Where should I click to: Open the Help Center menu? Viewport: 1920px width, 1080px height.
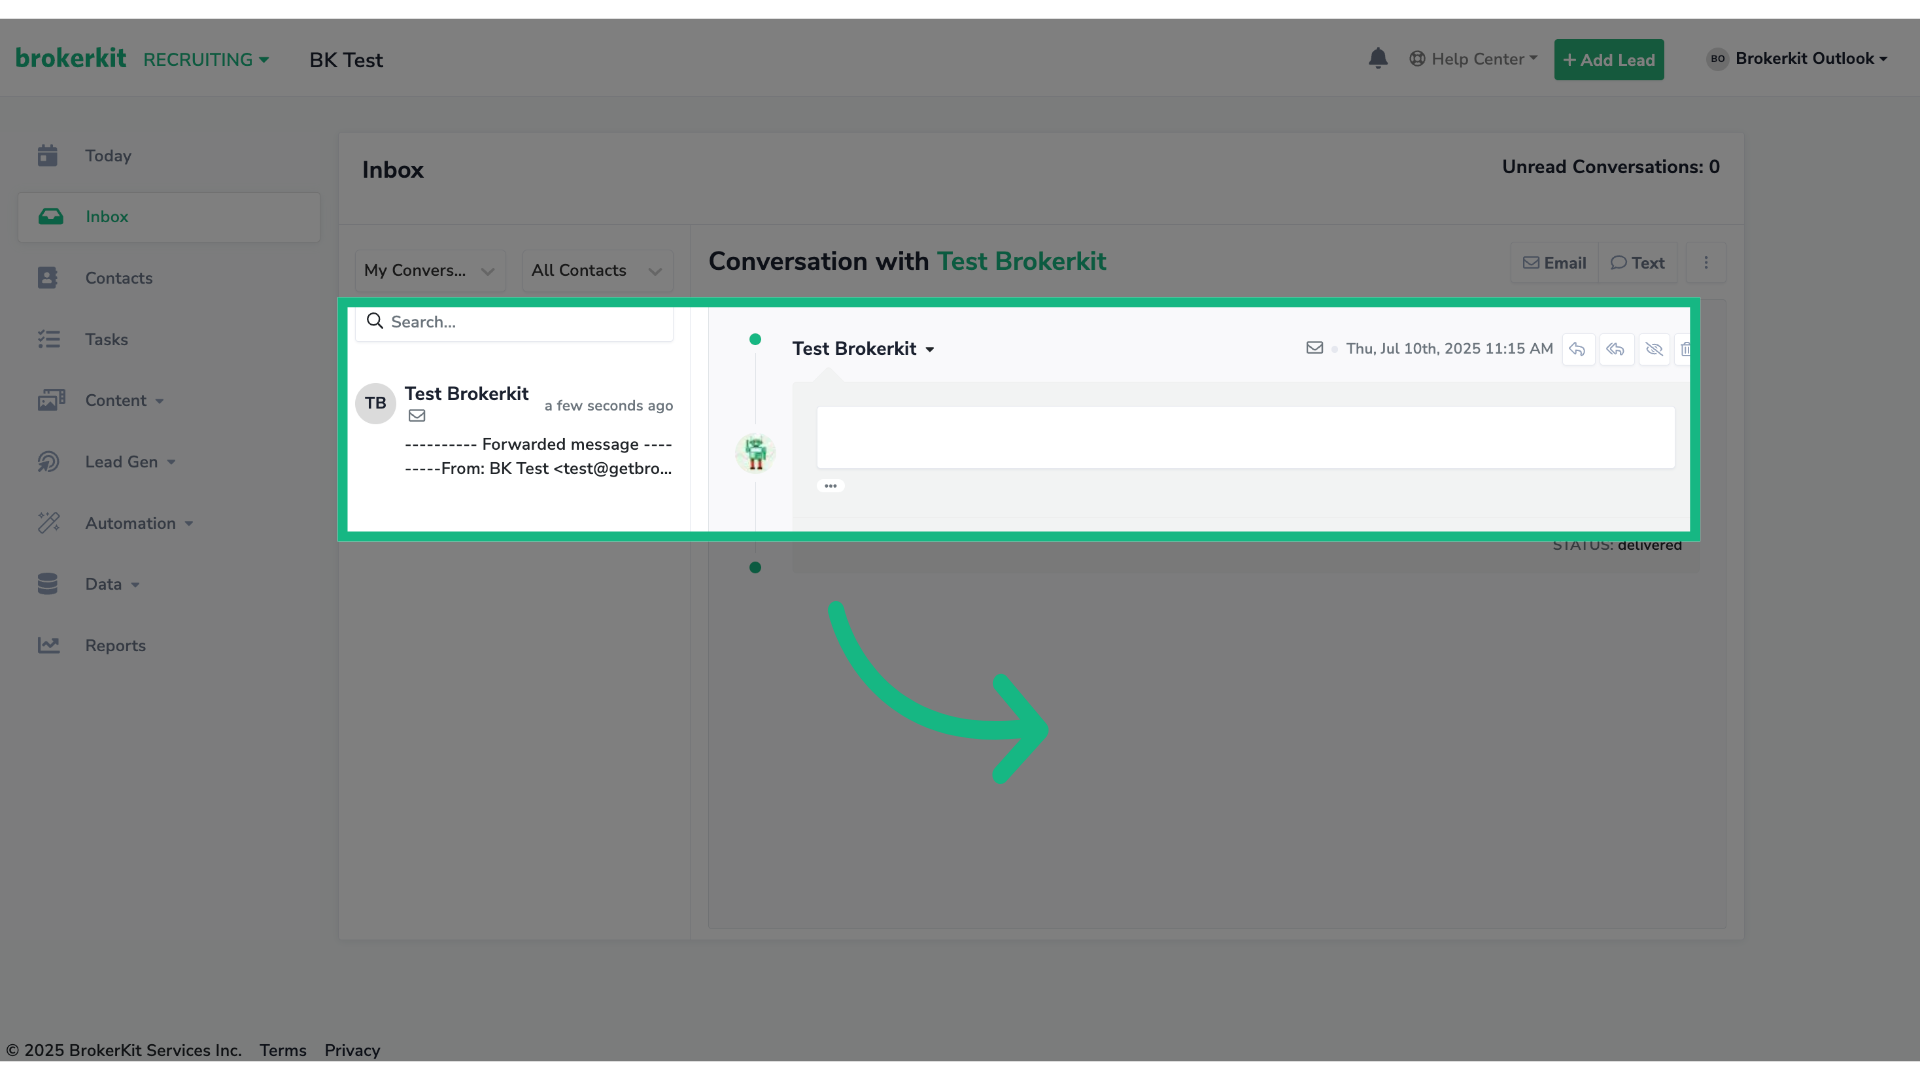coord(1474,59)
